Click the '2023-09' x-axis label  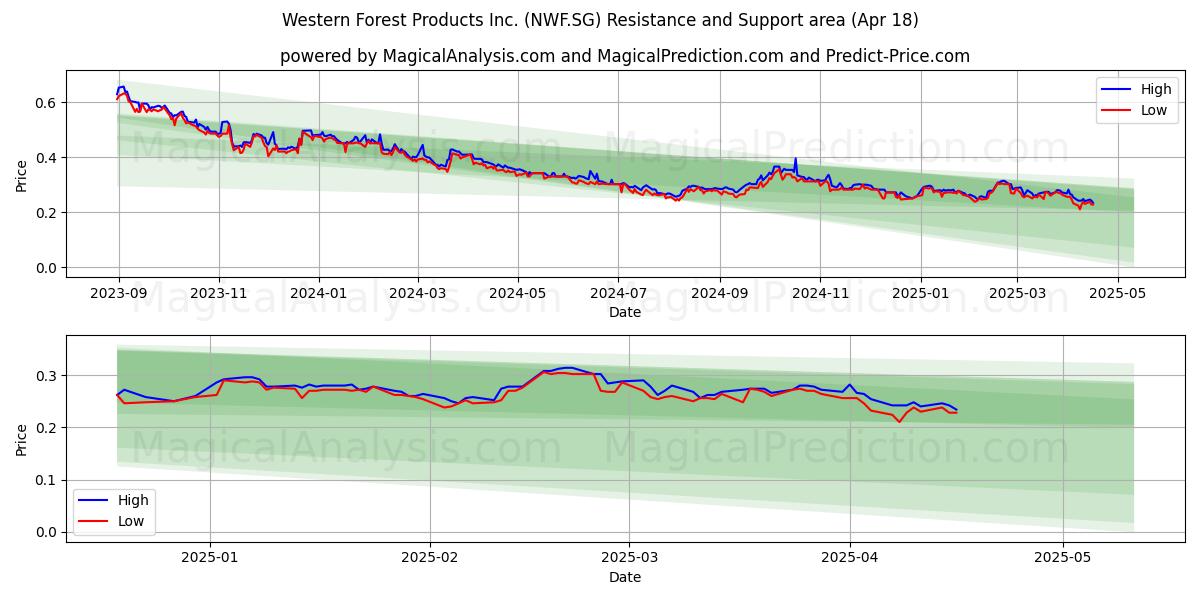[119, 294]
